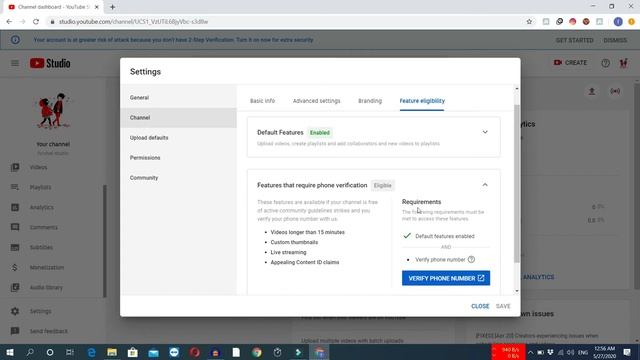Close the Channel dashboard browser tab
Viewport: 640px width, 360px height.
[97, 7]
